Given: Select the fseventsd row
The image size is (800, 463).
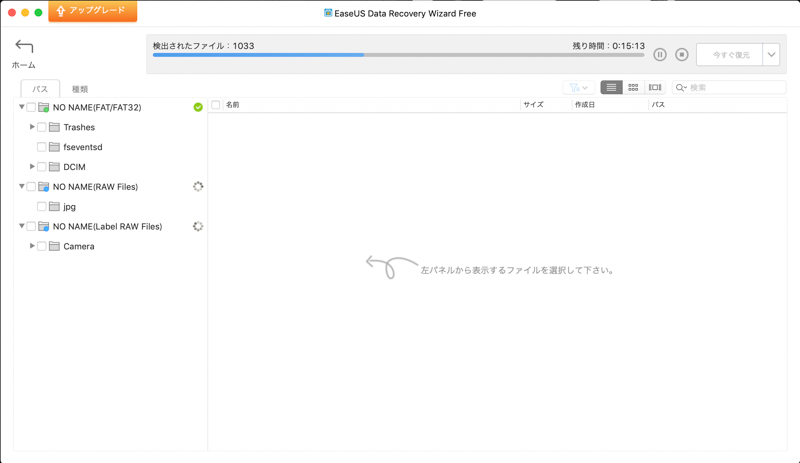Looking at the screenshot, I should coord(110,147).
